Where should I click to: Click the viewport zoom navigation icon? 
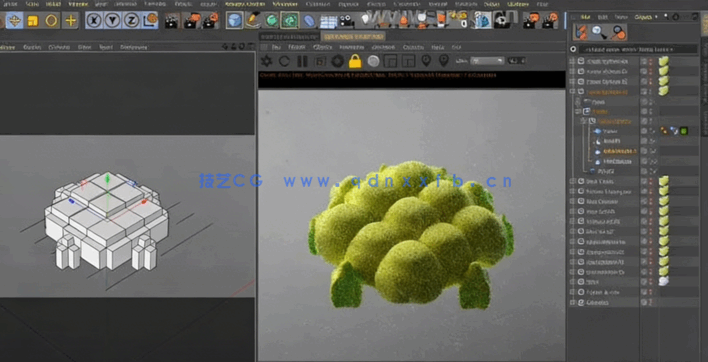click(x=233, y=46)
